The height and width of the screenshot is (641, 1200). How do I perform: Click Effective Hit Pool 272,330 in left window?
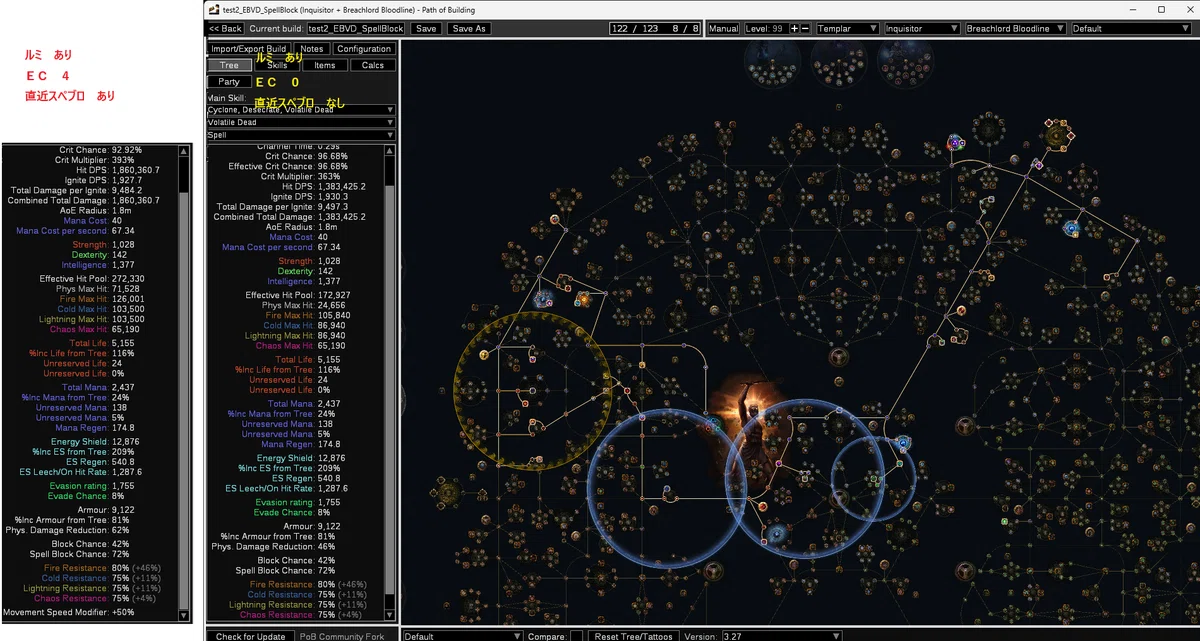(92, 279)
